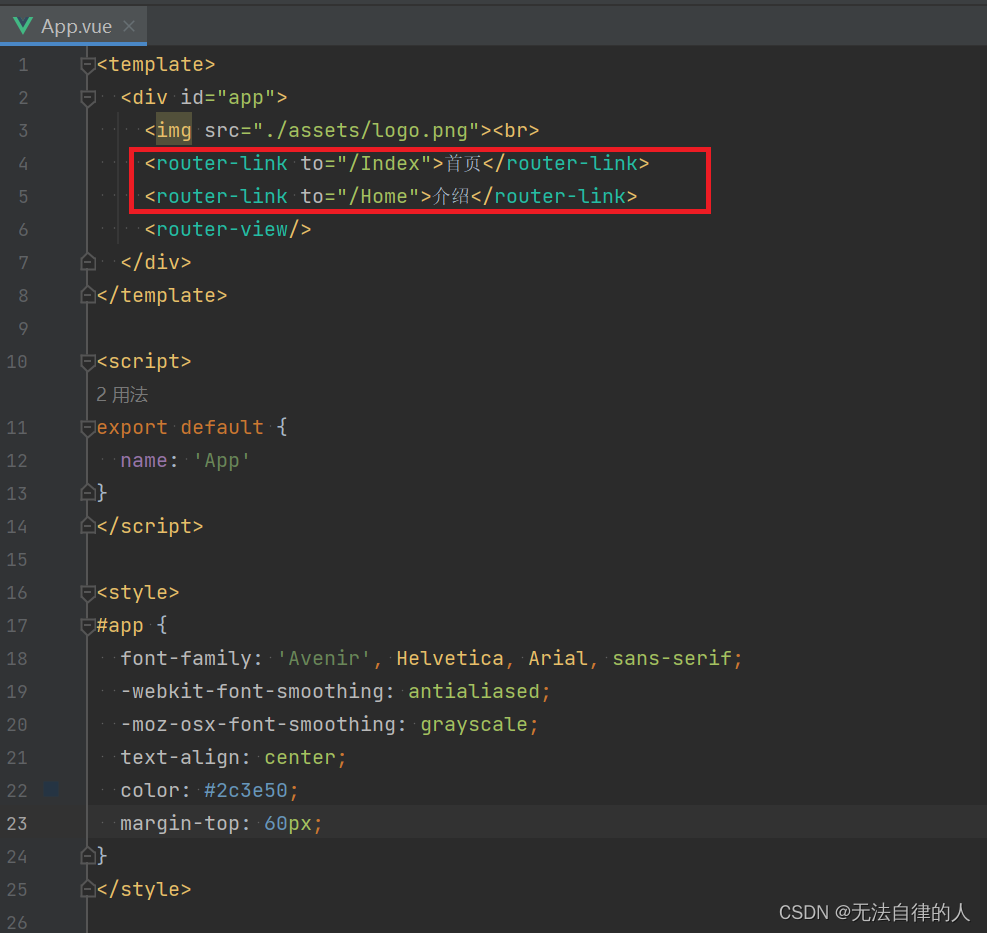Click the router-view tag on line 6
The height and width of the screenshot is (933, 987).
[227, 229]
